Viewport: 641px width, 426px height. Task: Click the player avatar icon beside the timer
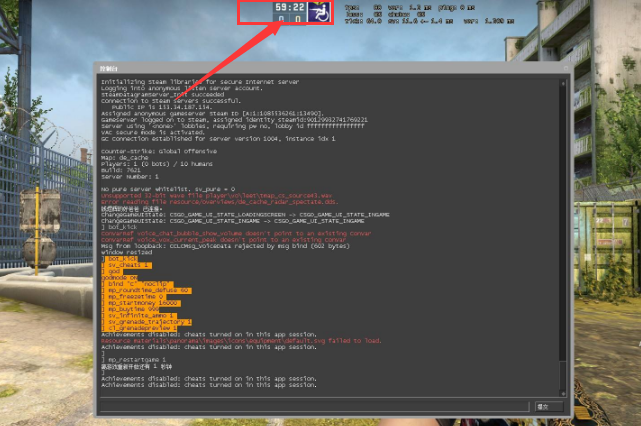tap(319, 12)
